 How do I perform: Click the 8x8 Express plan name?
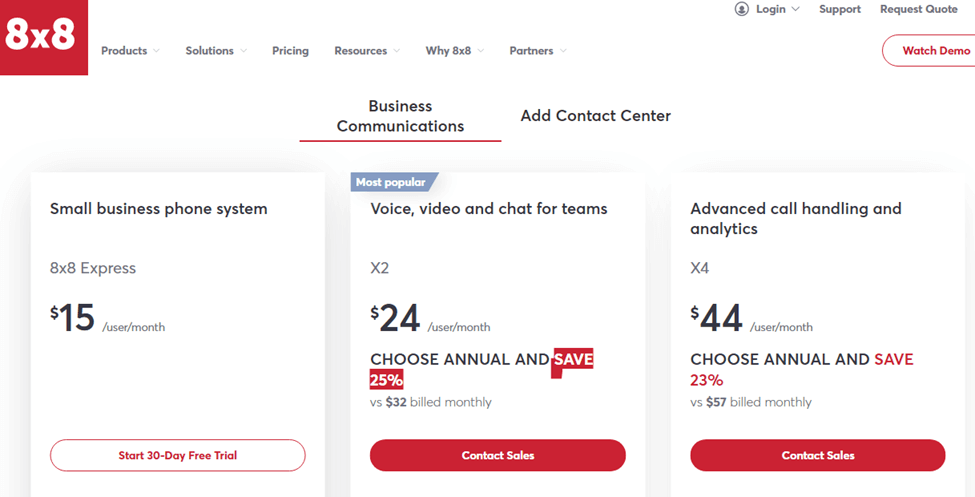pos(93,268)
